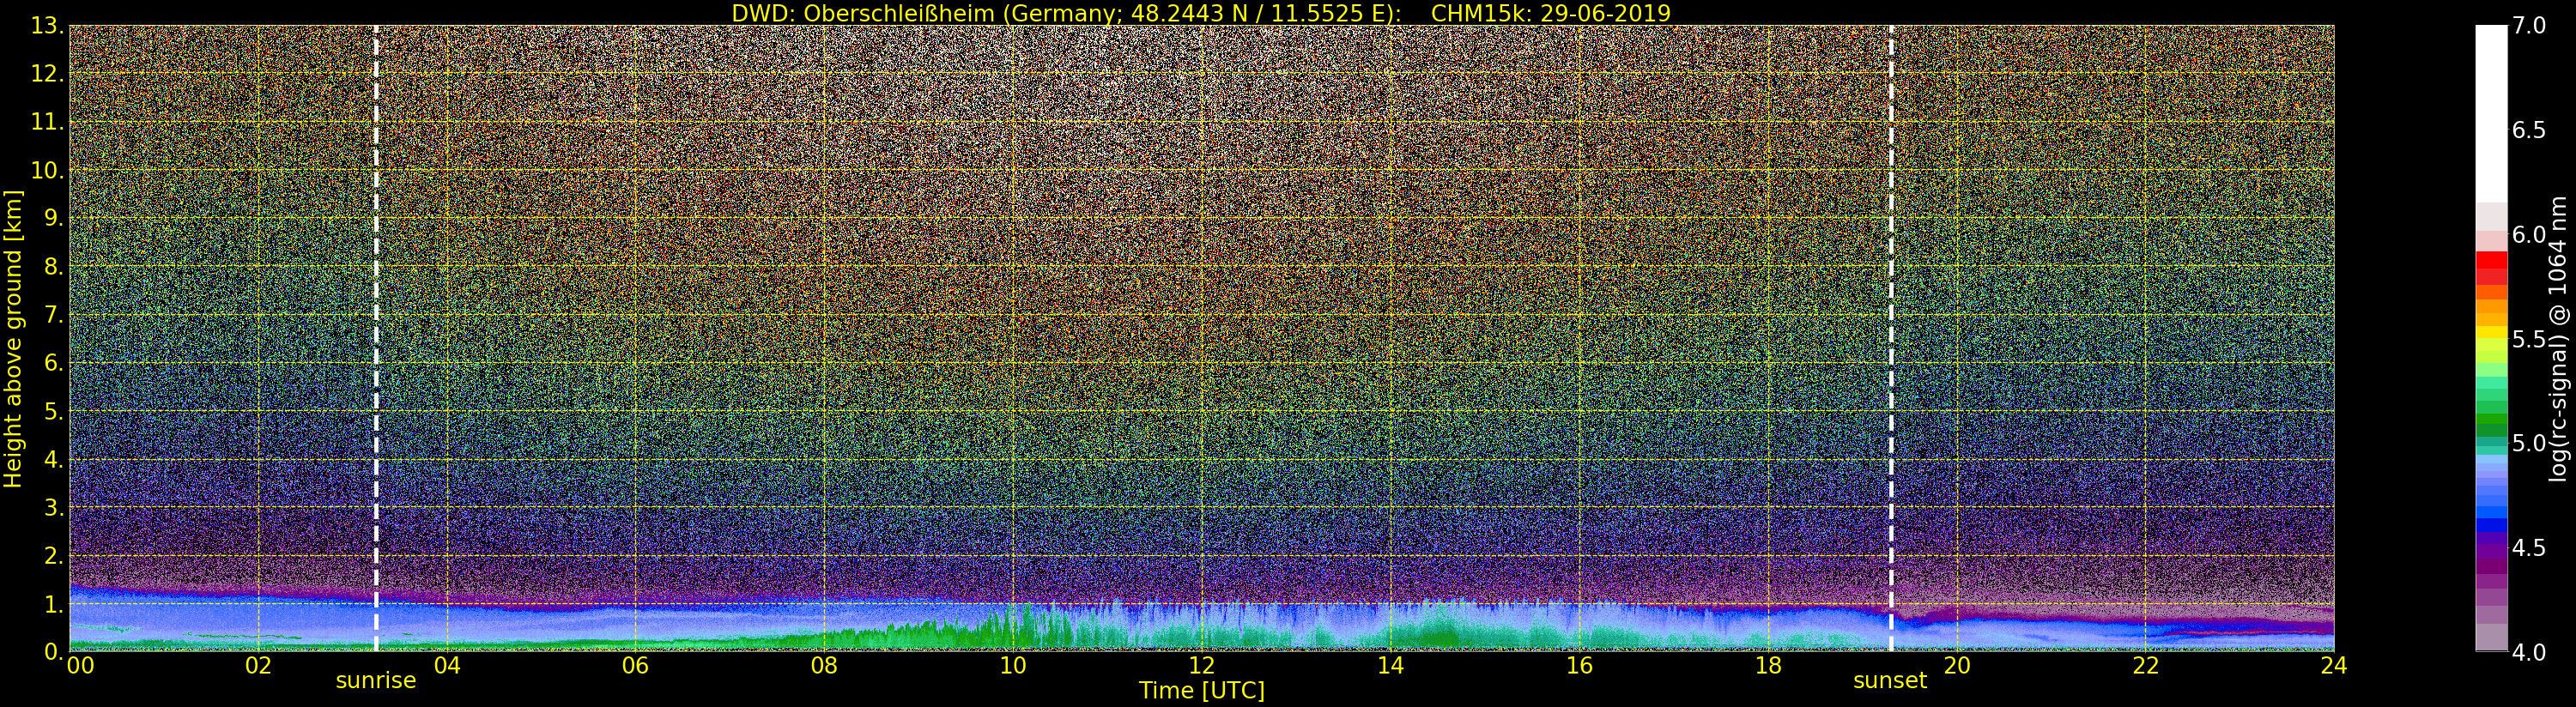Click the white dashed sunset marker line

(1891, 338)
